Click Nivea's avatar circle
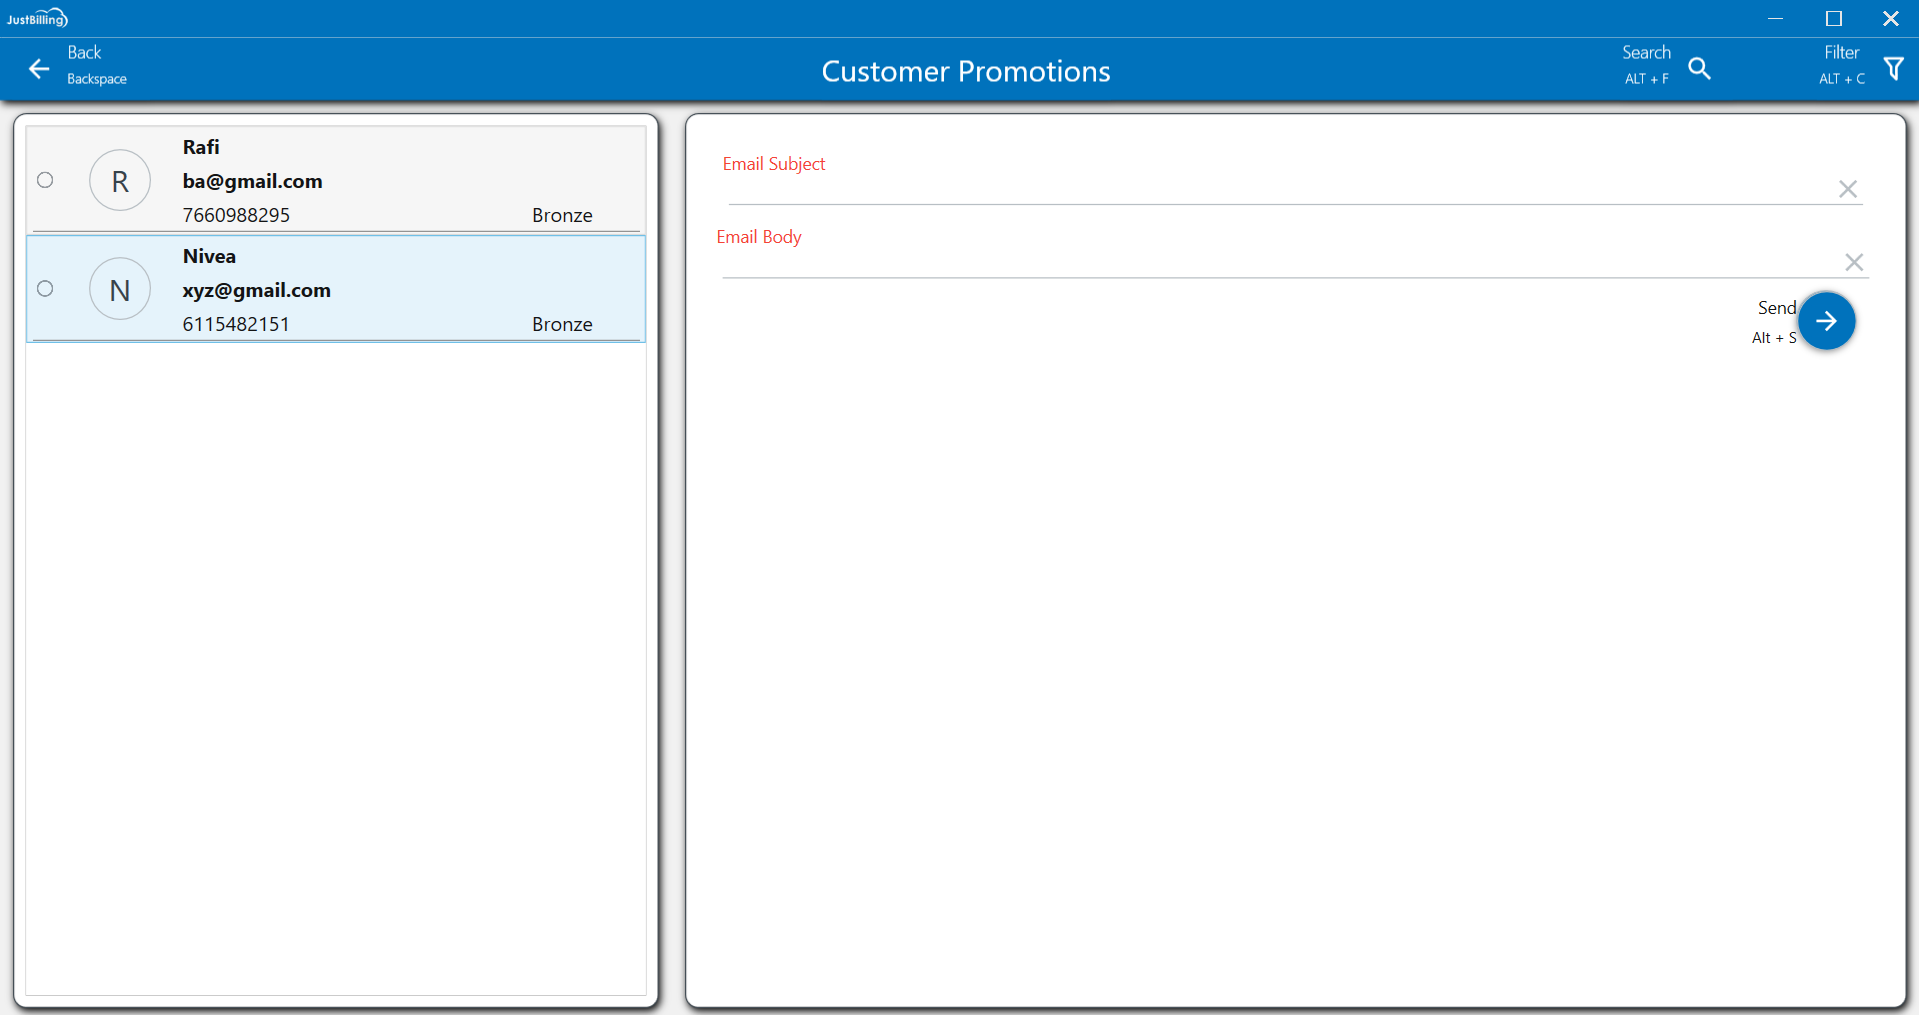 tap(120, 290)
